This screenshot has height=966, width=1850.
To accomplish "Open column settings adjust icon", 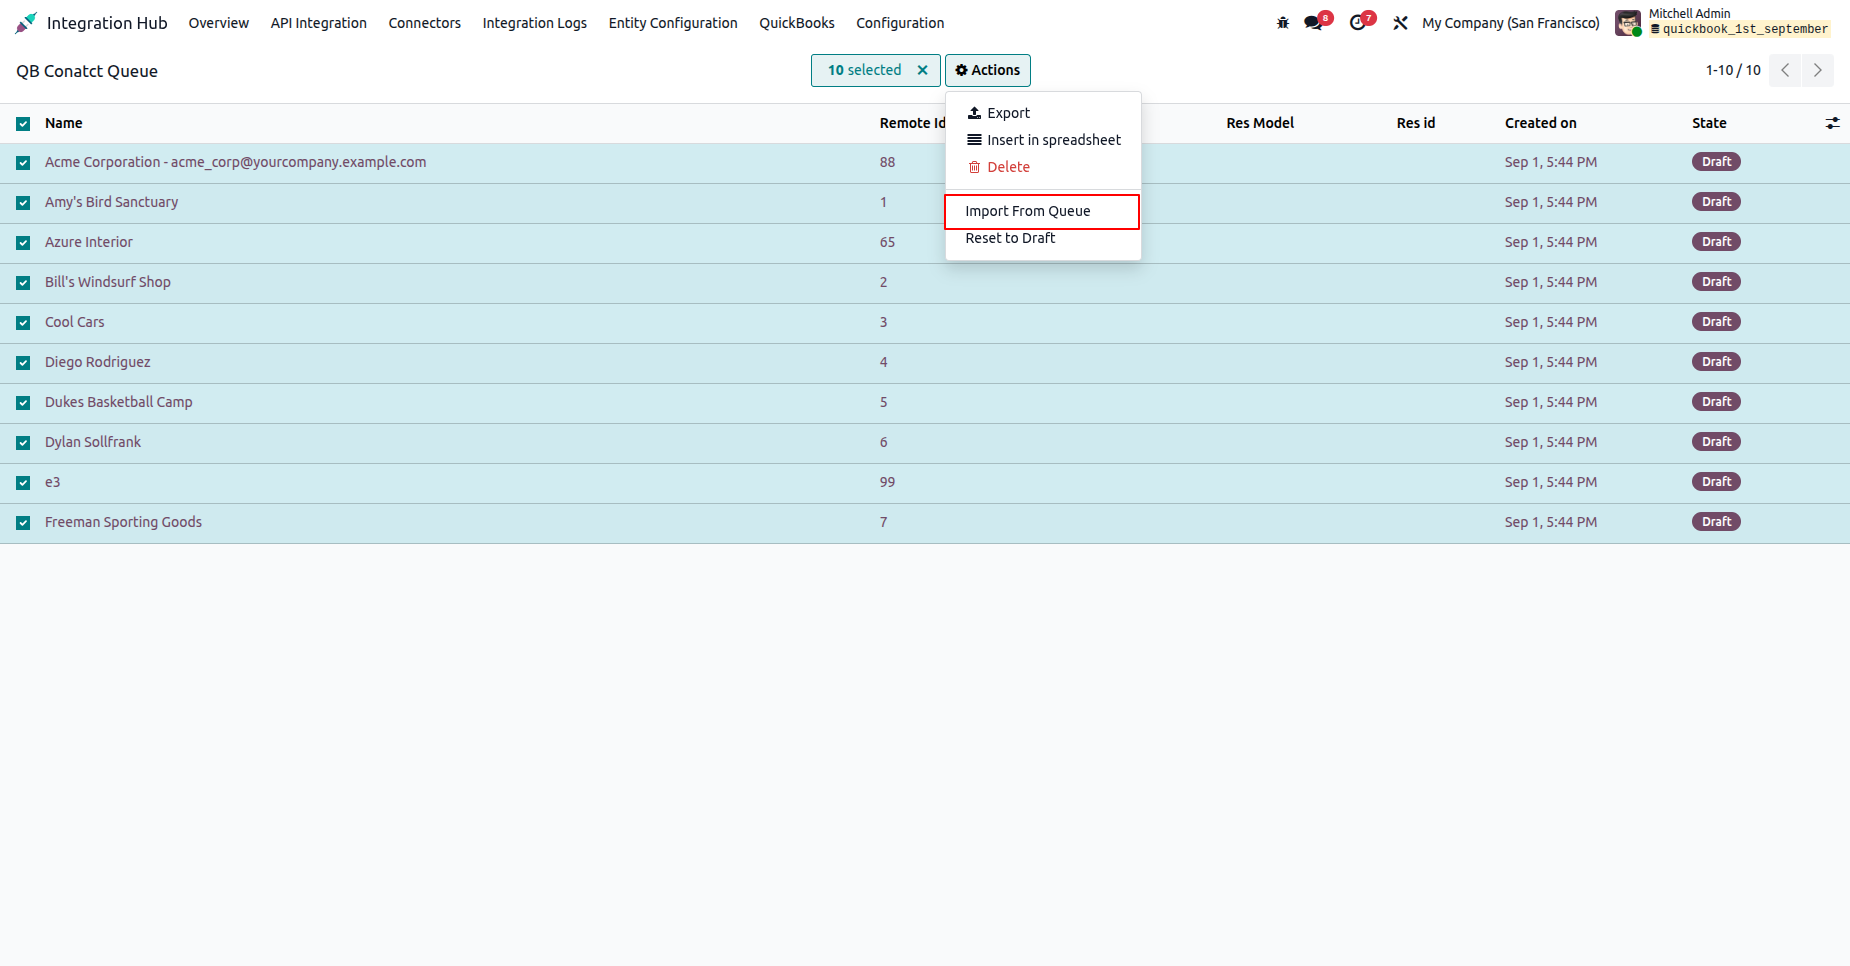I will click(1832, 123).
